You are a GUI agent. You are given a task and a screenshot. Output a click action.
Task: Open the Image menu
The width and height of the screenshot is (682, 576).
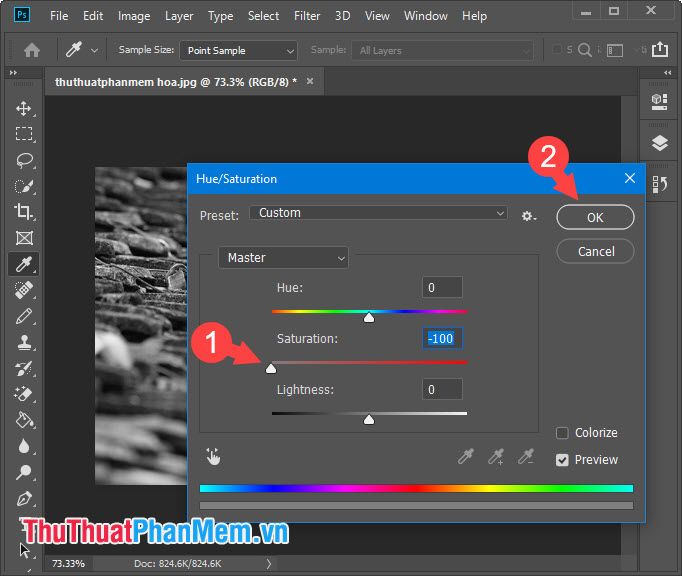(134, 16)
